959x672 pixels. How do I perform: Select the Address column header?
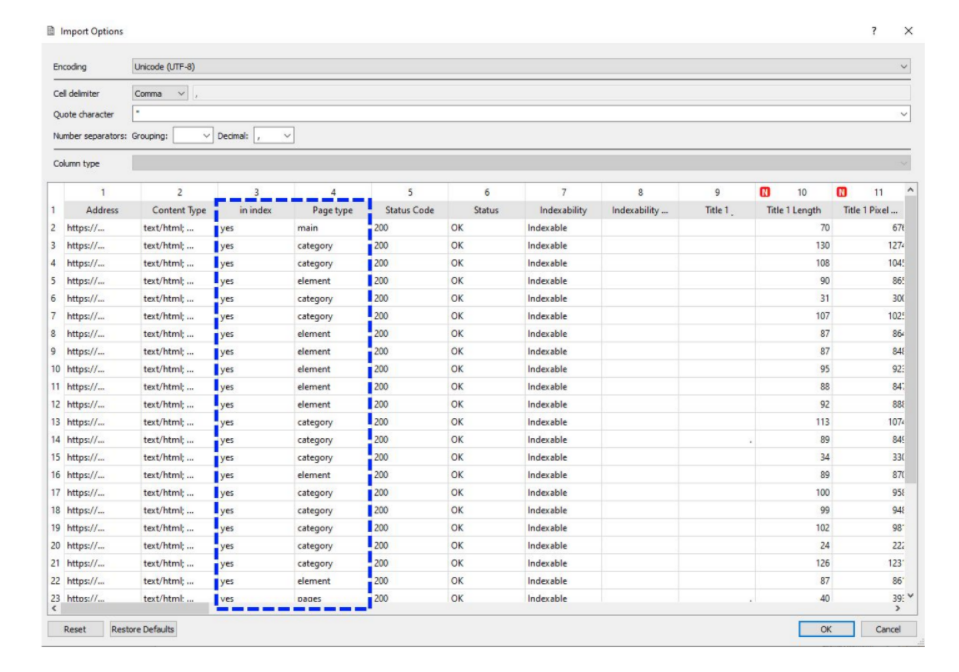point(102,210)
